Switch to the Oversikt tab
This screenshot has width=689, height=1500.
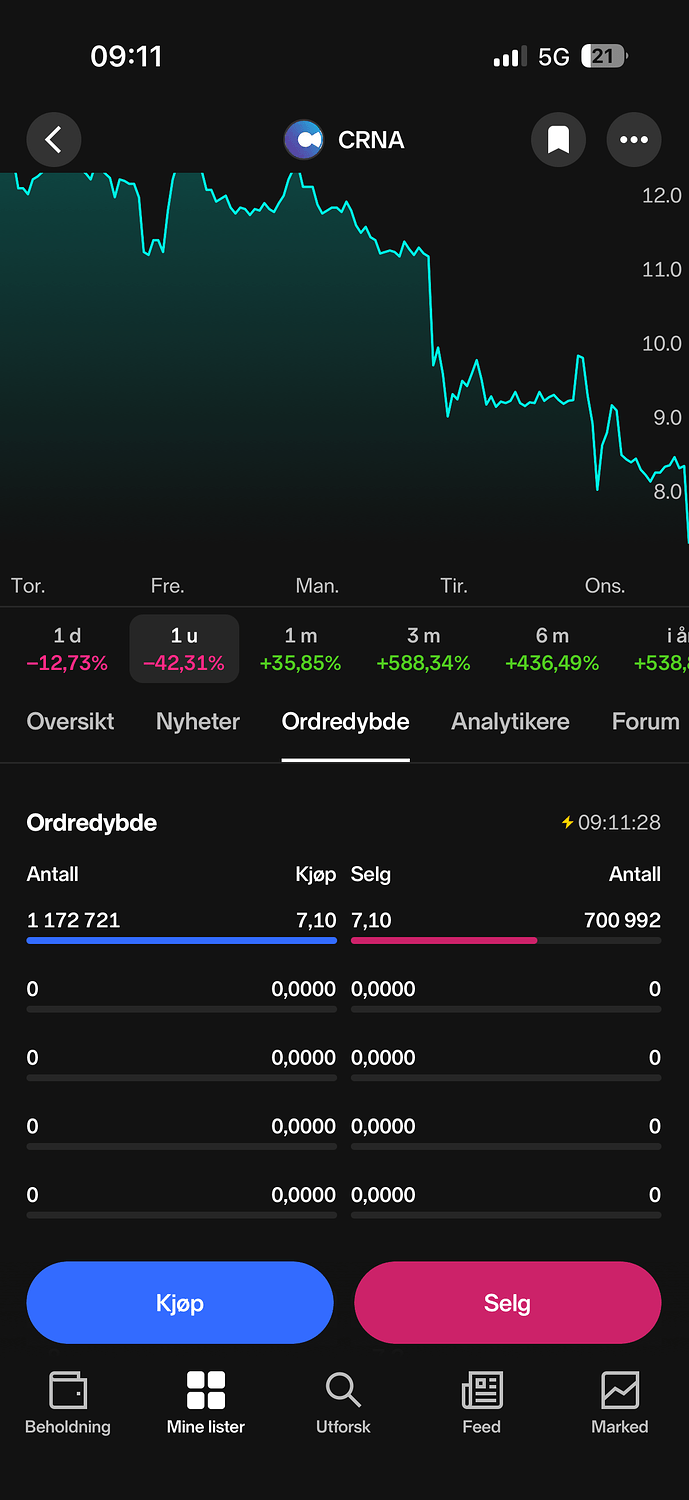[70, 722]
